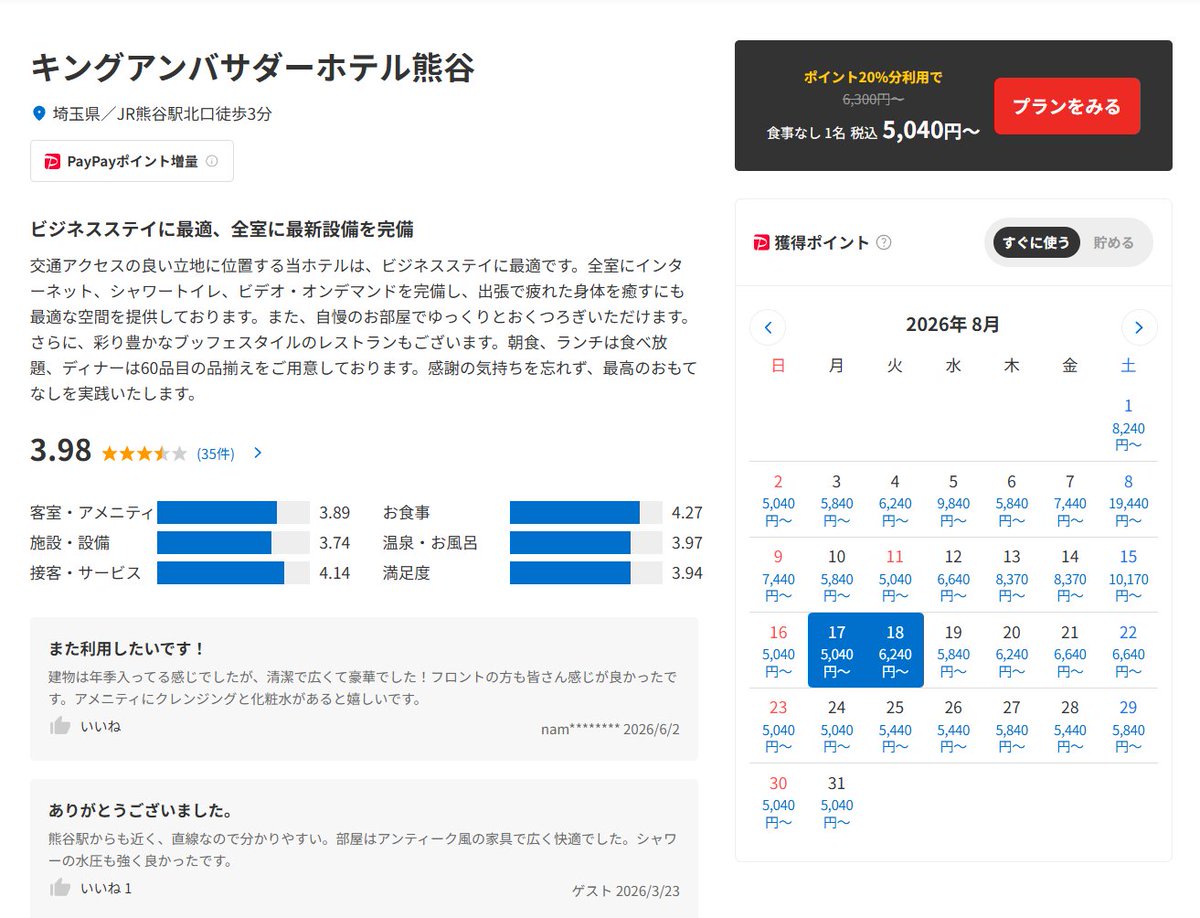Select August 20 in the calendar
The image size is (1200, 918).
click(x=1012, y=650)
